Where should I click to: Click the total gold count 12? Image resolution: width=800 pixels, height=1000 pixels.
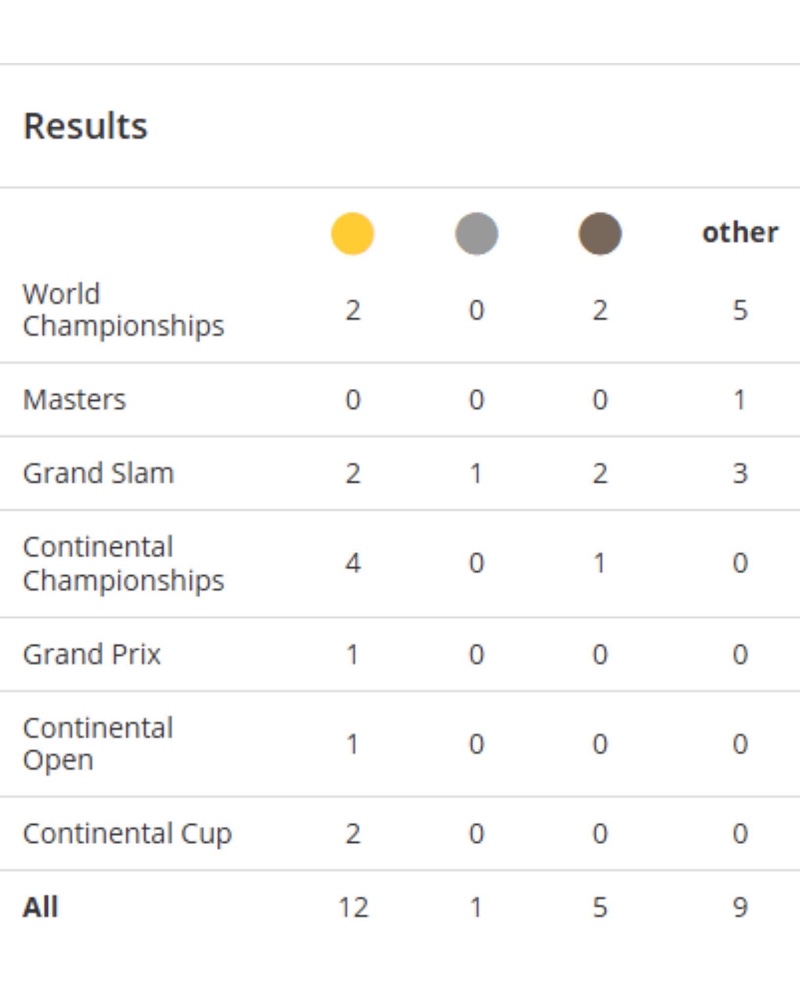(x=353, y=908)
